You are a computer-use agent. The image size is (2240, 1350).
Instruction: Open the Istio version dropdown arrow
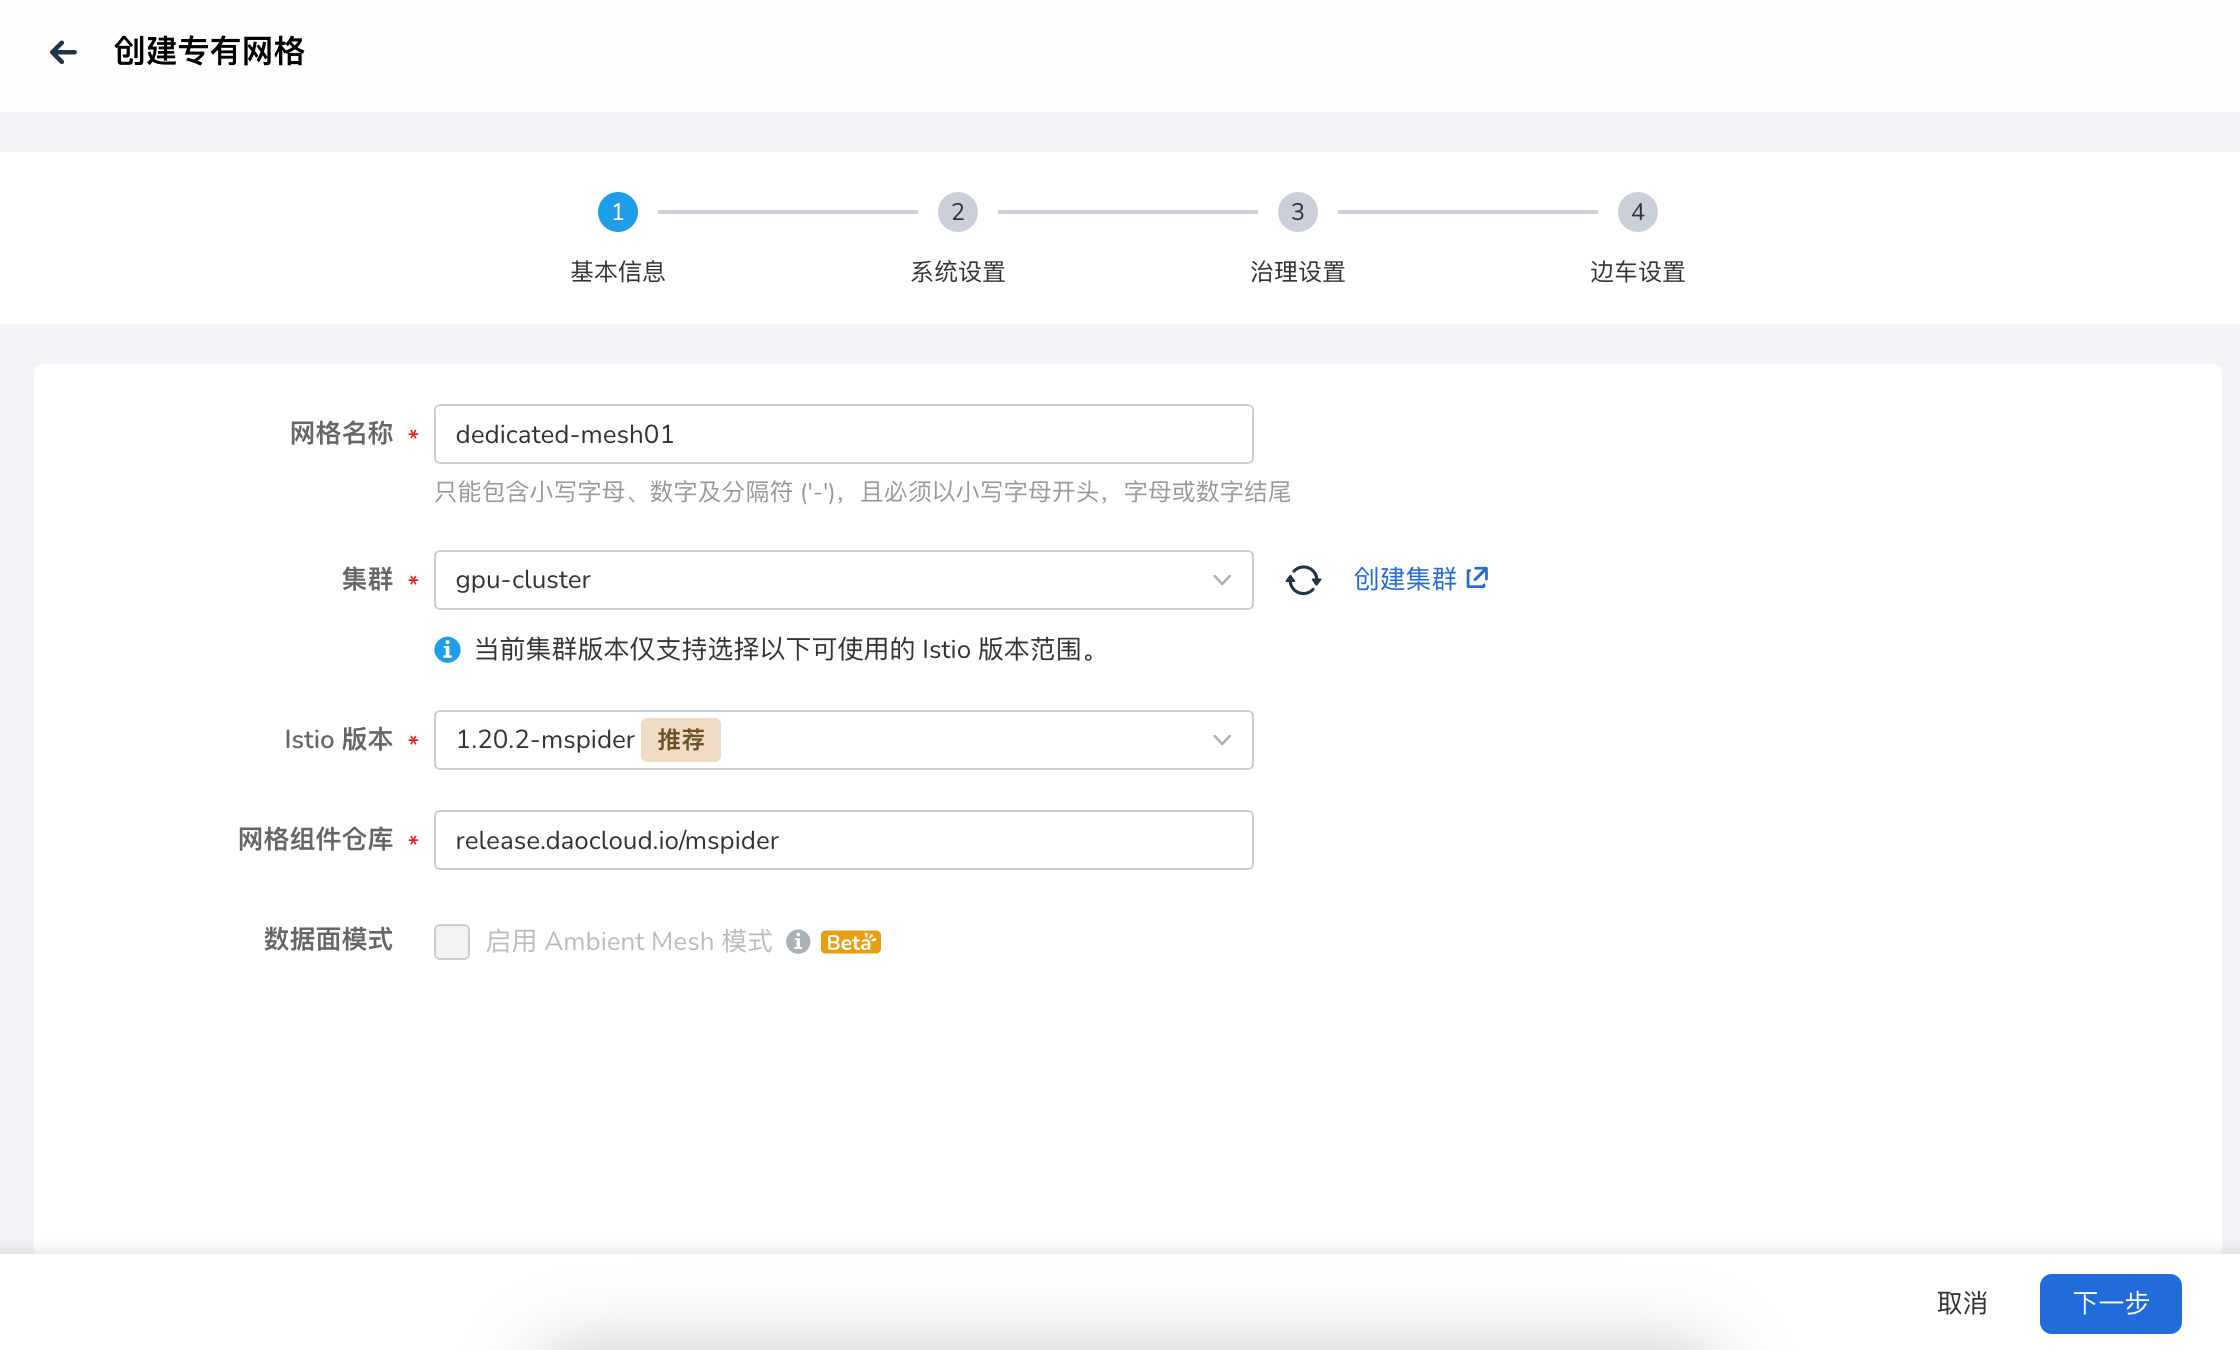[1221, 740]
